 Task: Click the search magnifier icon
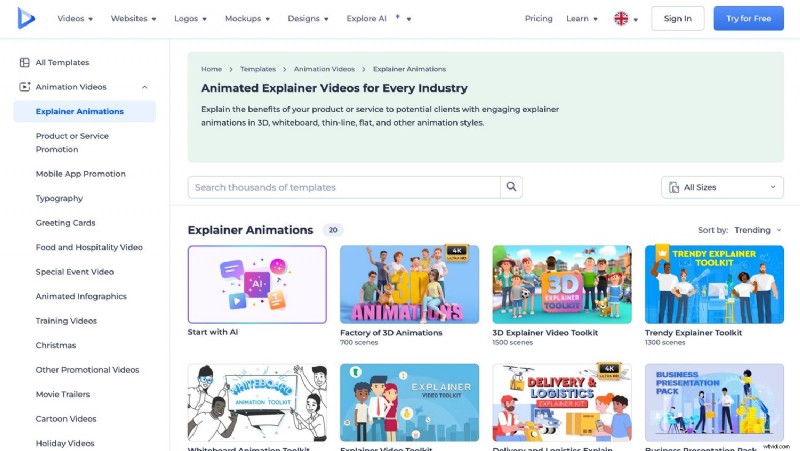tap(511, 187)
